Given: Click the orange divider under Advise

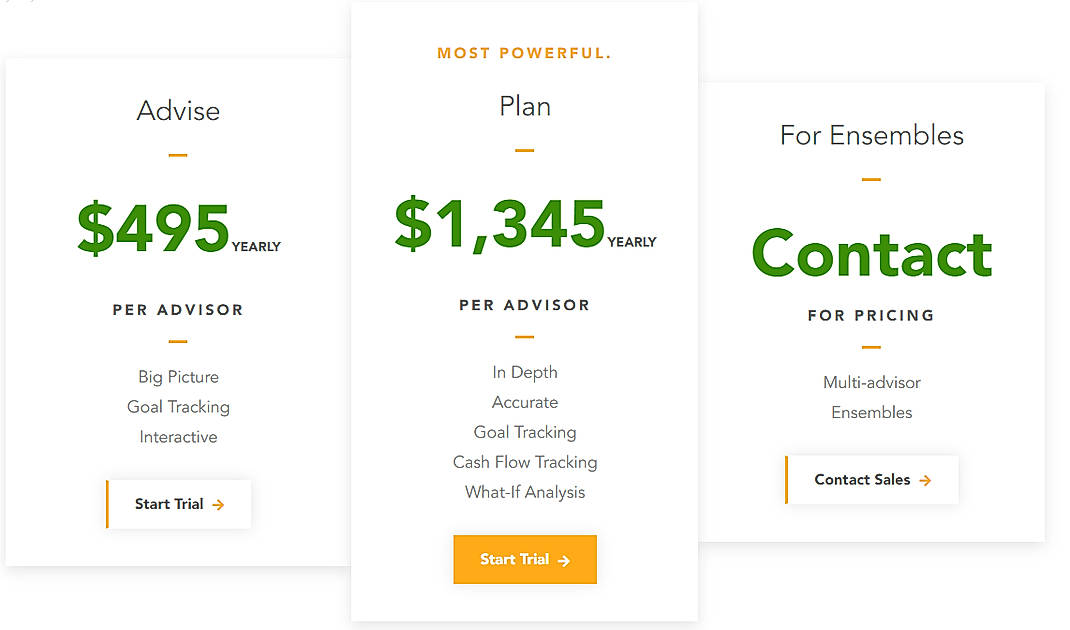Looking at the screenshot, I should click(x=178, y=155).
